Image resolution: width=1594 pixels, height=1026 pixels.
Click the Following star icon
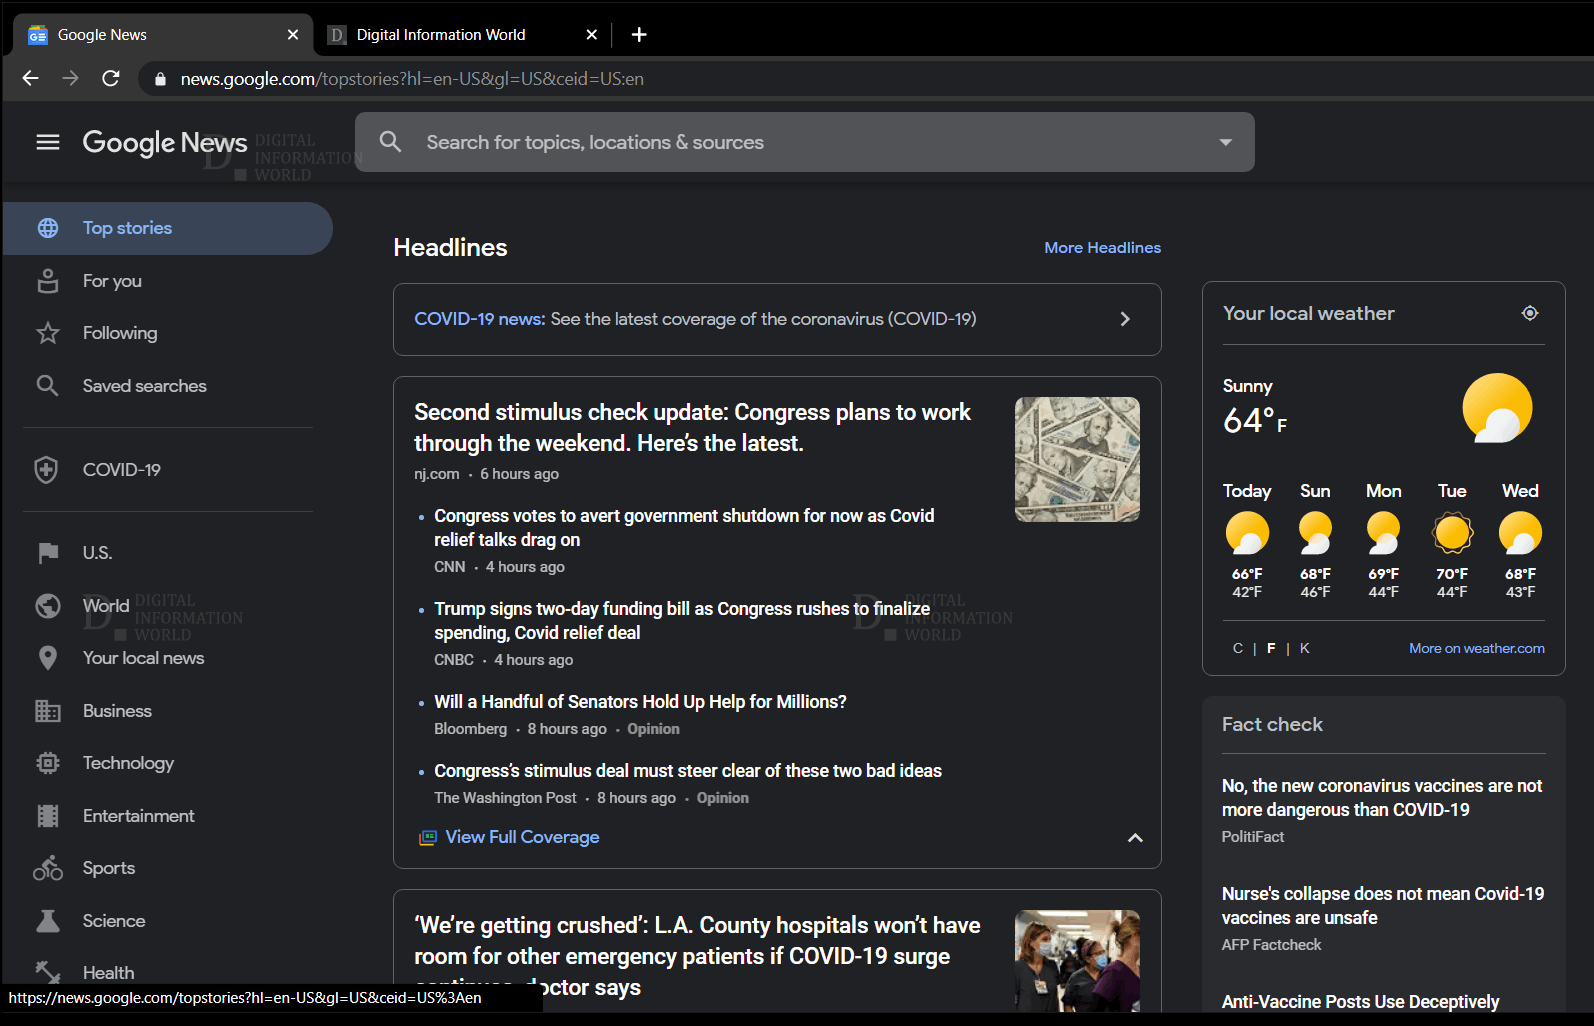pos(48,333)
